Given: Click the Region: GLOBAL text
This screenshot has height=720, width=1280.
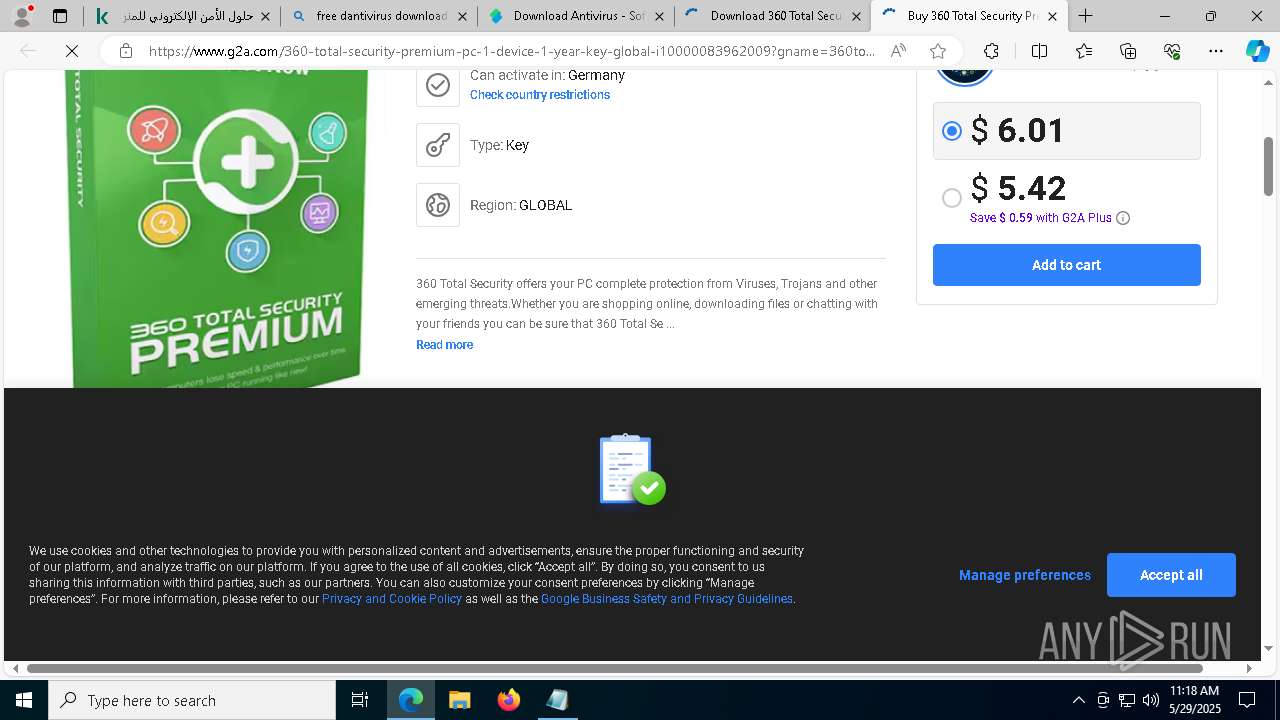Looking at the screenshot, I should (521, 205).
